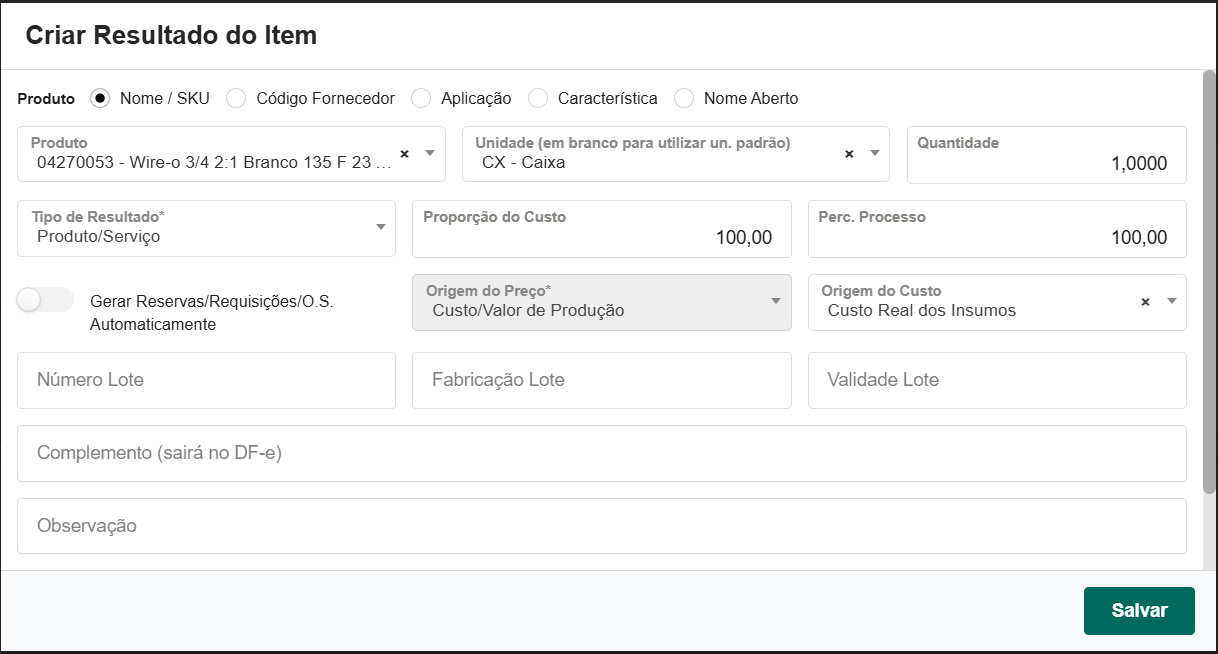Open the Tipo de Resultado dropdown
The height and width of the screenshot is (654, 1218).
pyautogui.click(x=380, y=227)
